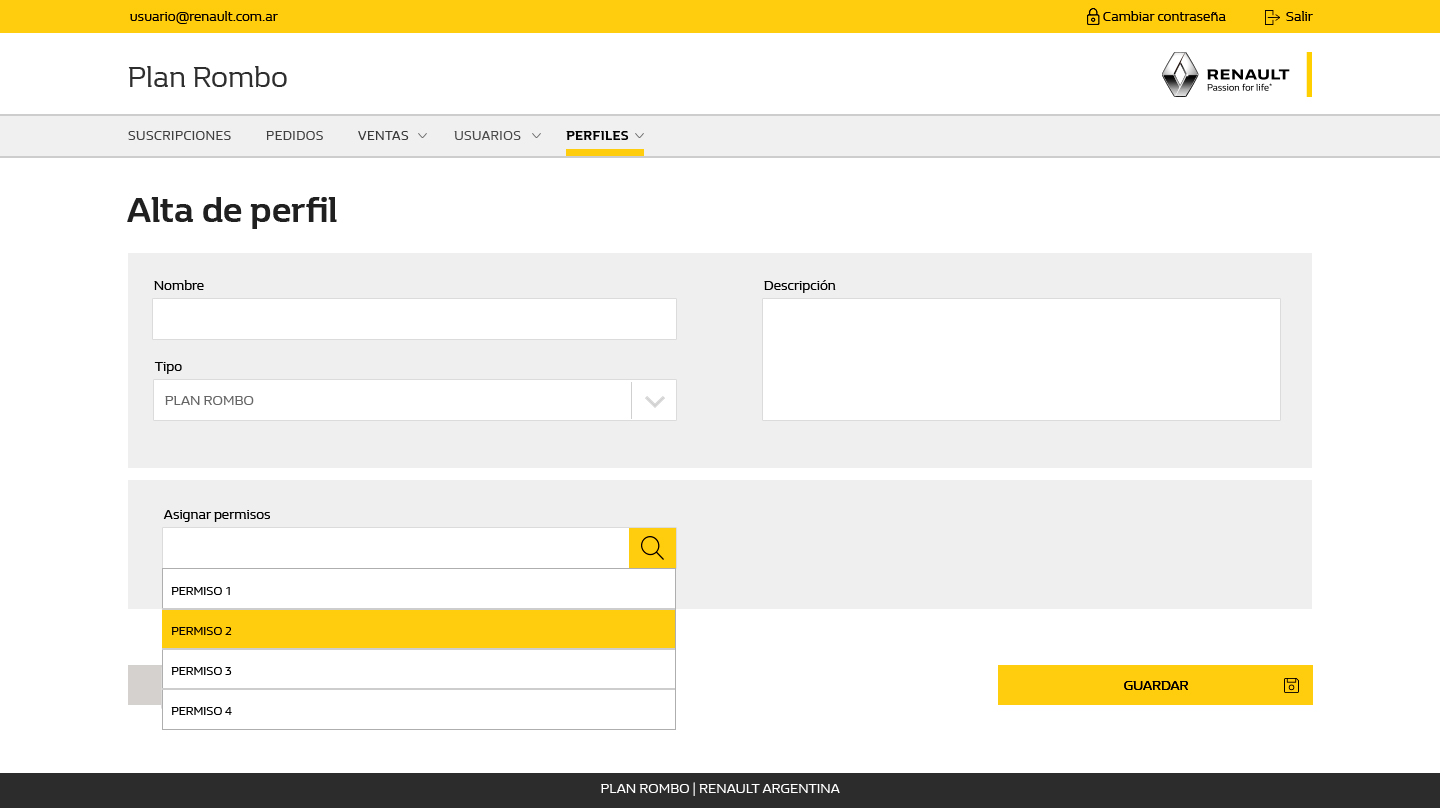This screenshot has height=808, width=1440.
Task: Click the Plan Rombo site title
Action: click(x=208, y=77)
